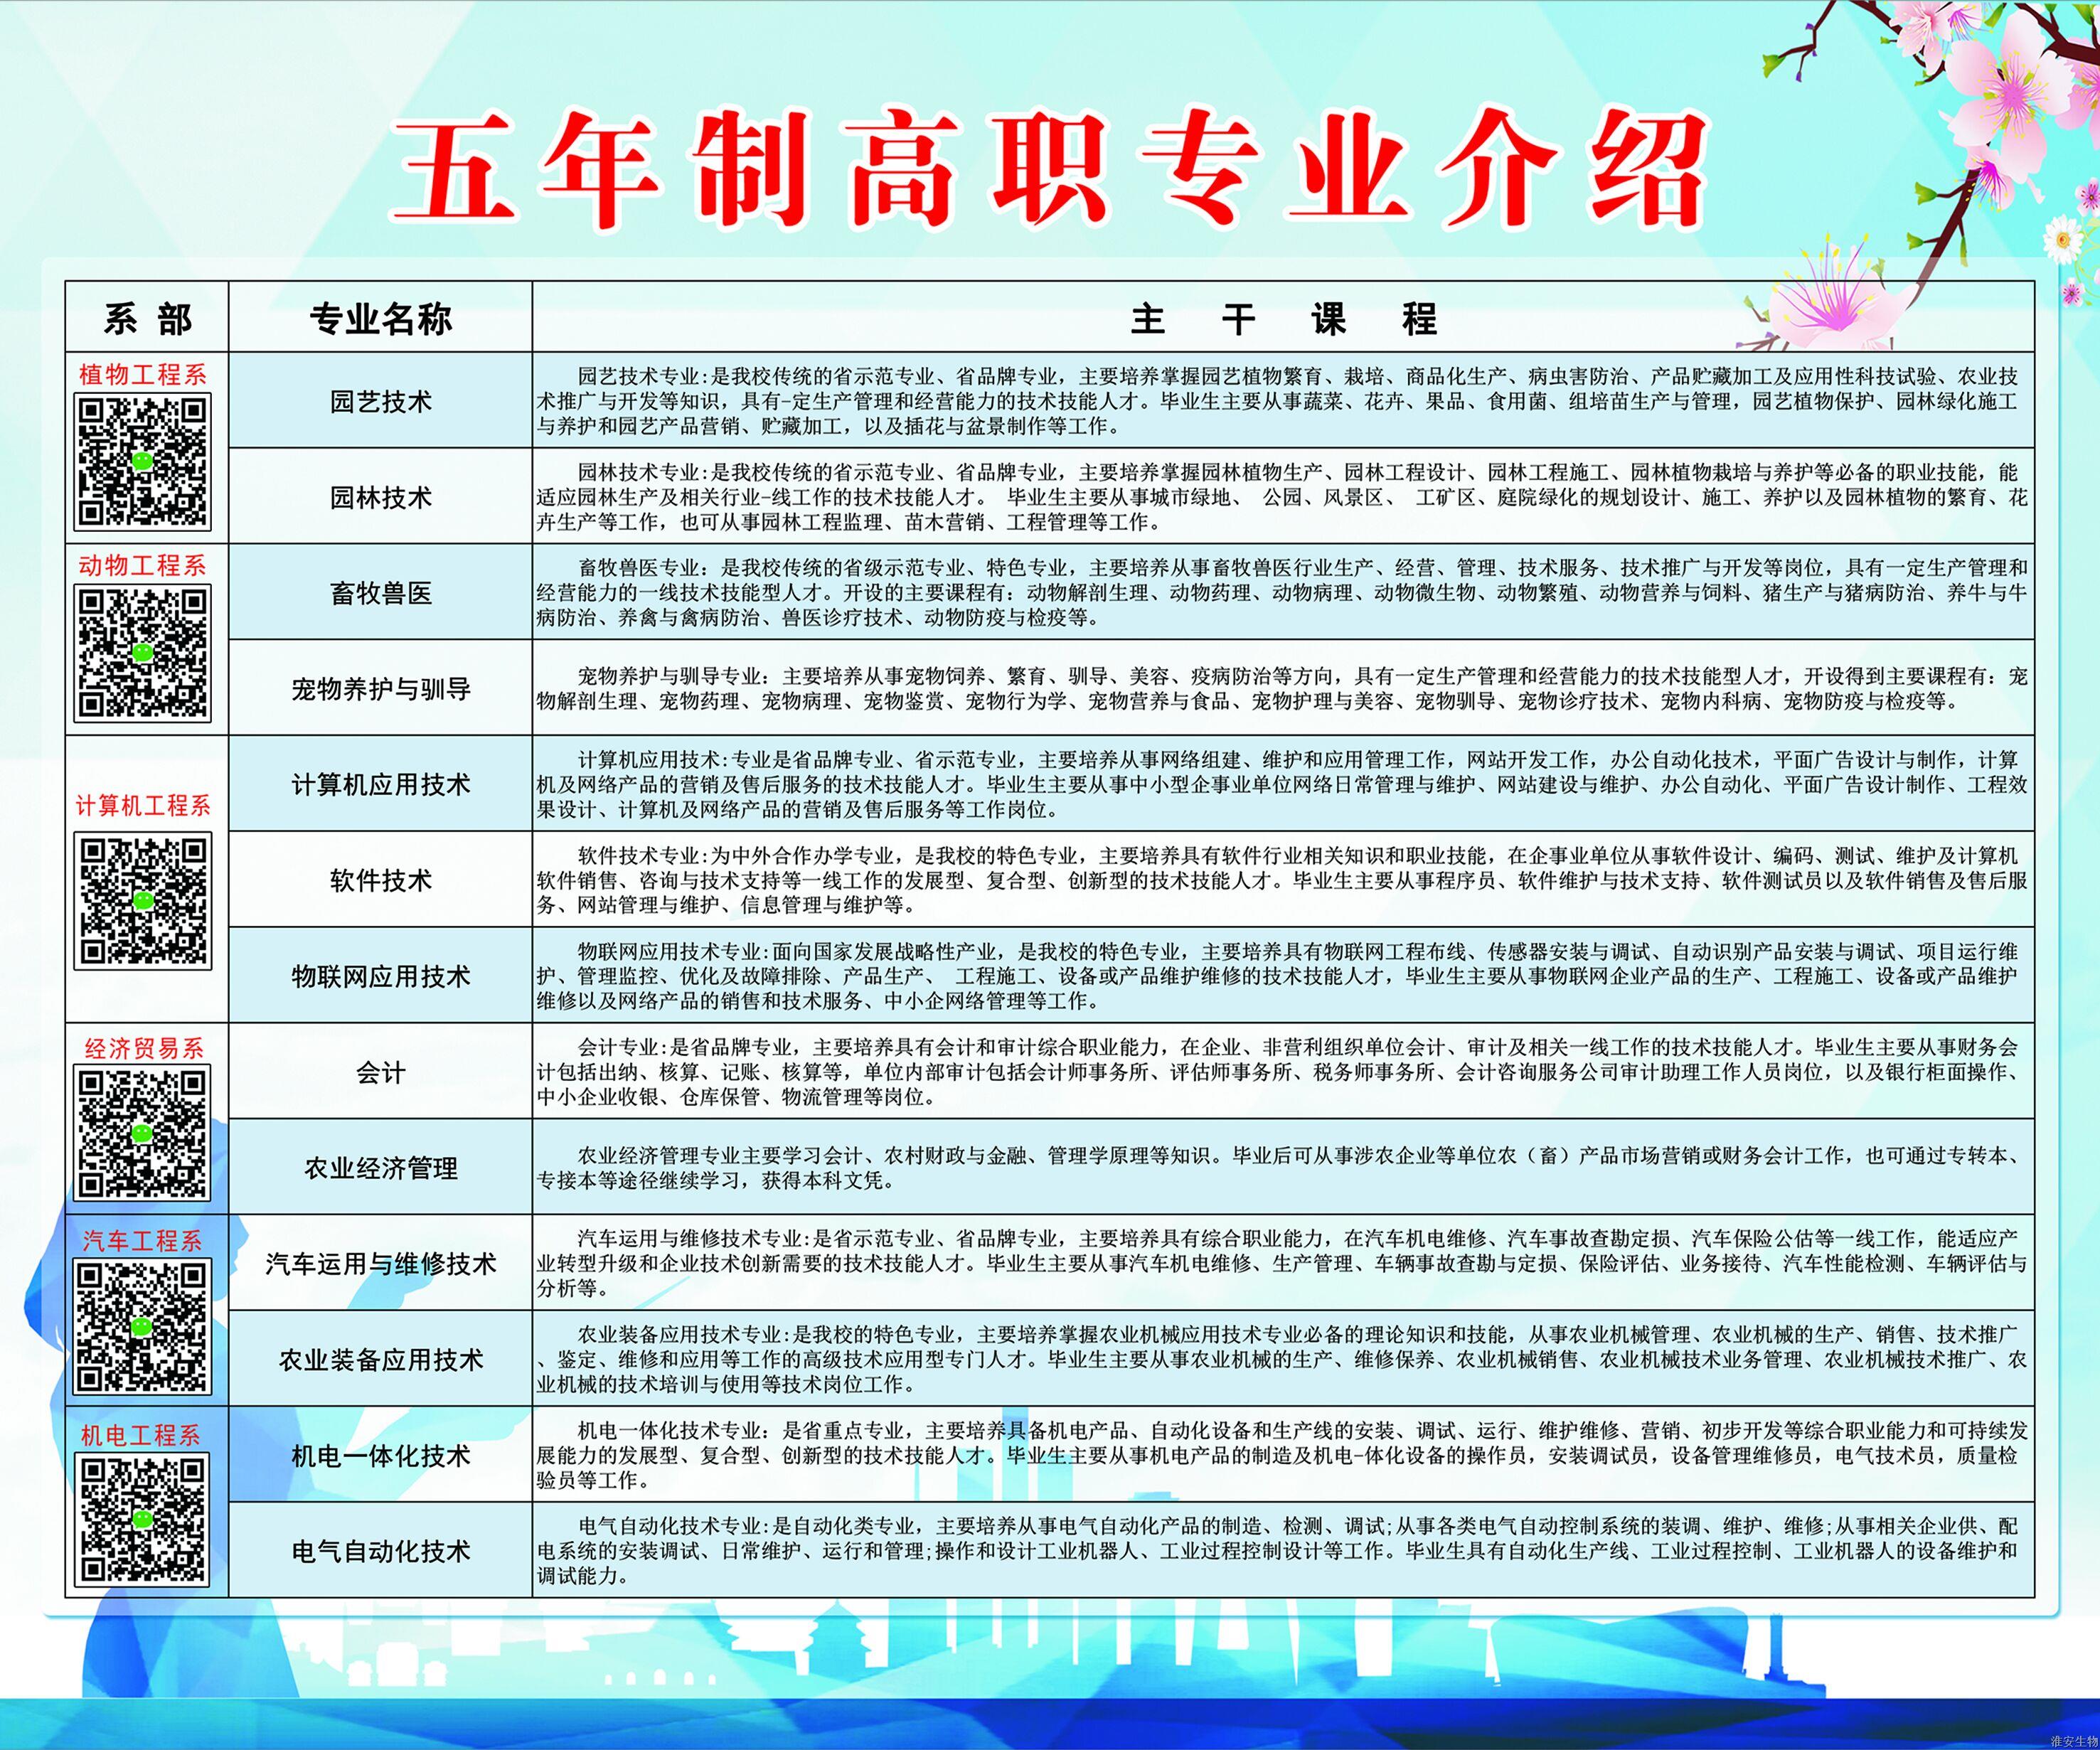
Task: Click the 物联网应用技术 major name
Action: (x=380, y=976)
